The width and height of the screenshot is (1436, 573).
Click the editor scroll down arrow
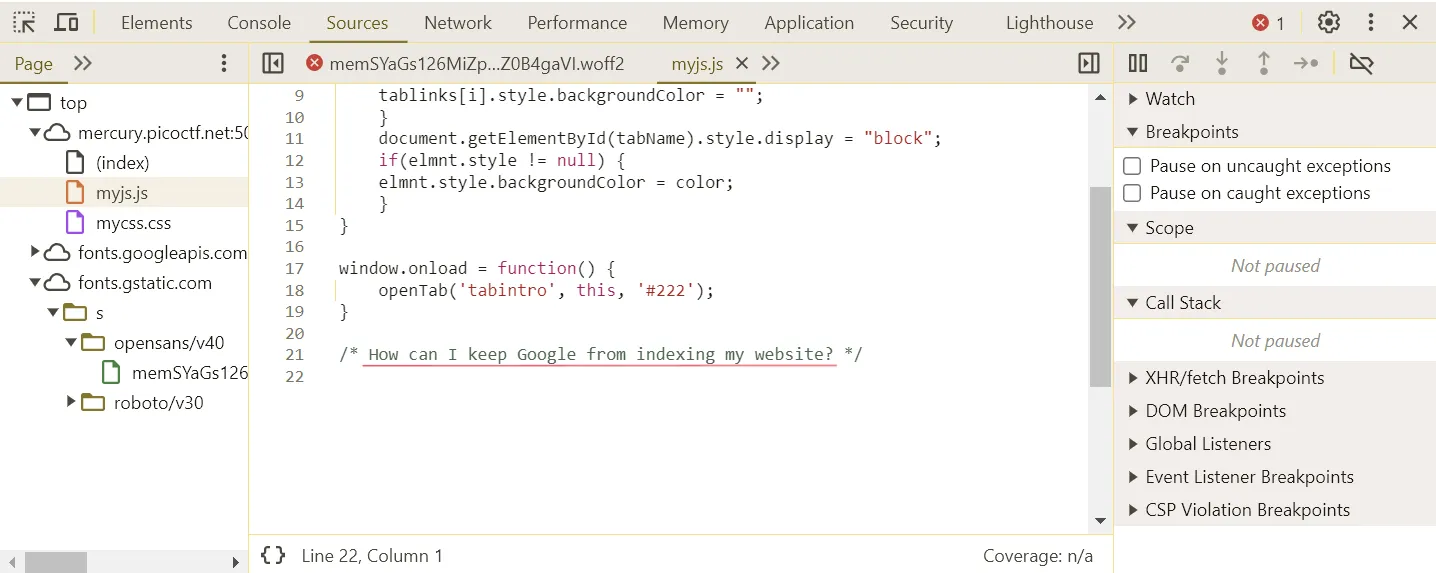point(1100,520)
